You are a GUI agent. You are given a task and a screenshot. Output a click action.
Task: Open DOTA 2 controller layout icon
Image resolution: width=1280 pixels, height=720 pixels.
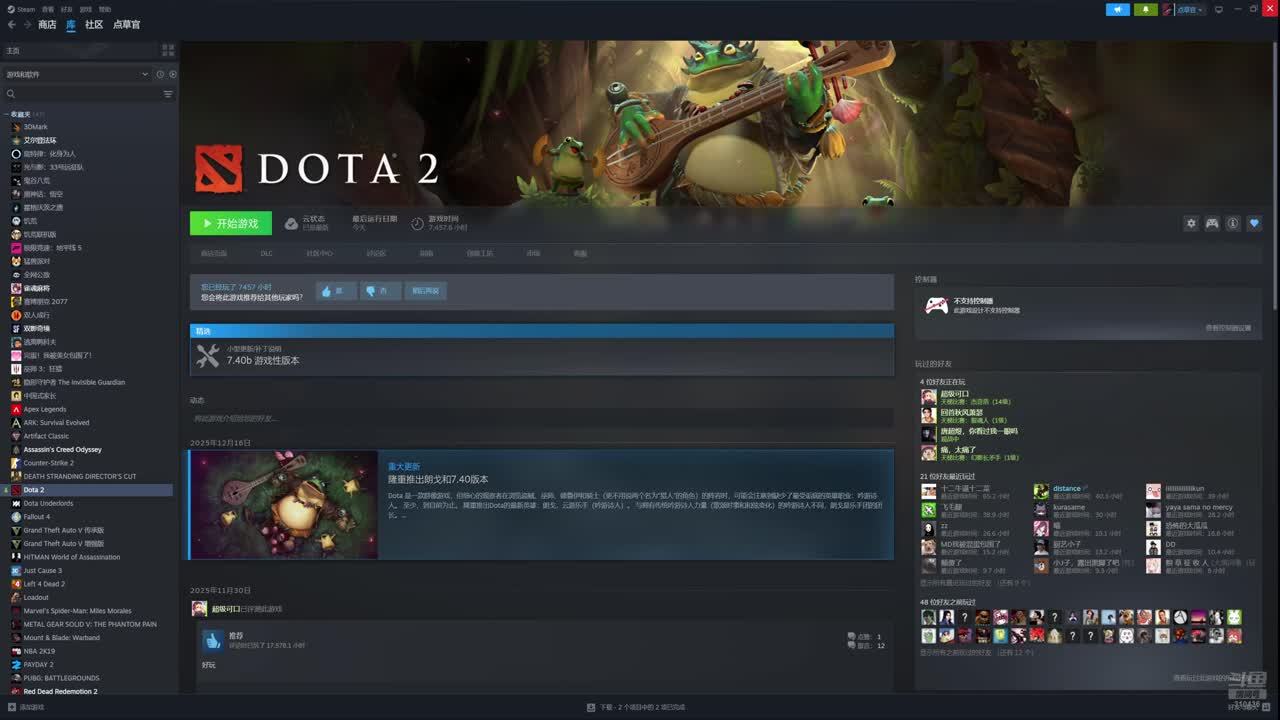(x=1211, y=223)
